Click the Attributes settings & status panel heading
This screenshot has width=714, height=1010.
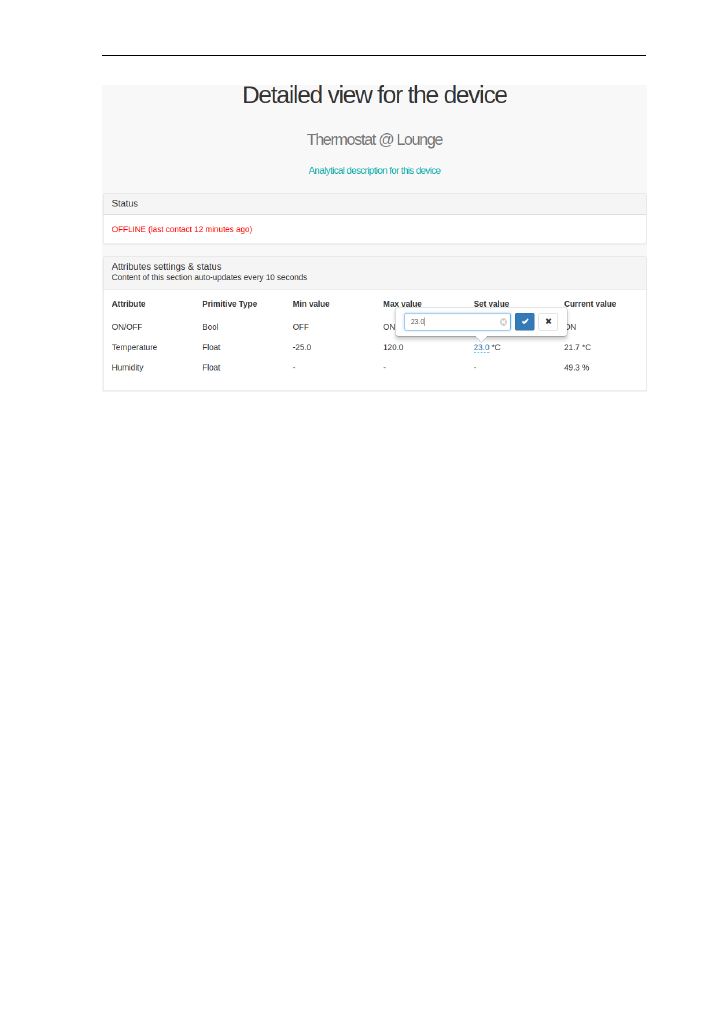pos(166,267)
